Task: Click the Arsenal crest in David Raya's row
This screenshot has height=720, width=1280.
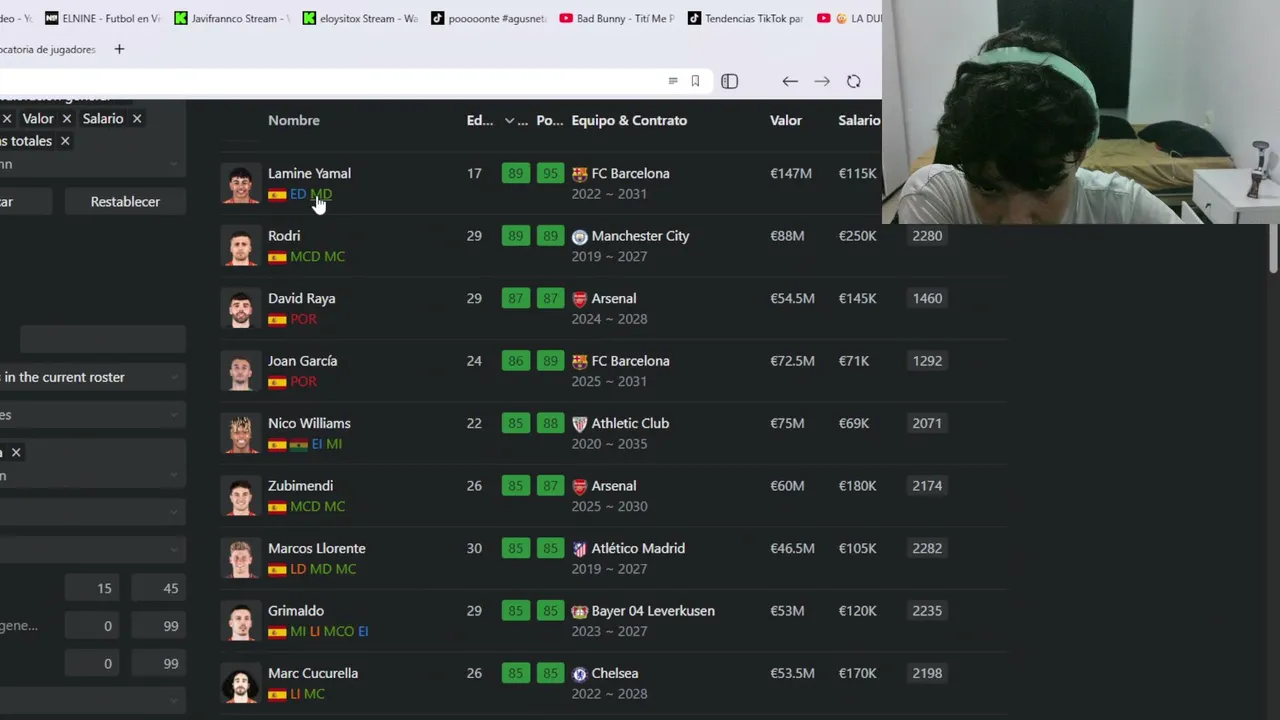Action: pos(579,299)
